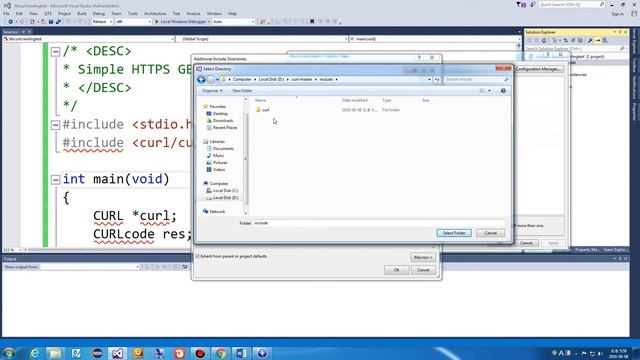This screenshot has width=640, height=360.
Task: Open the Organize dropdown menu
Action: coord(212,91)
